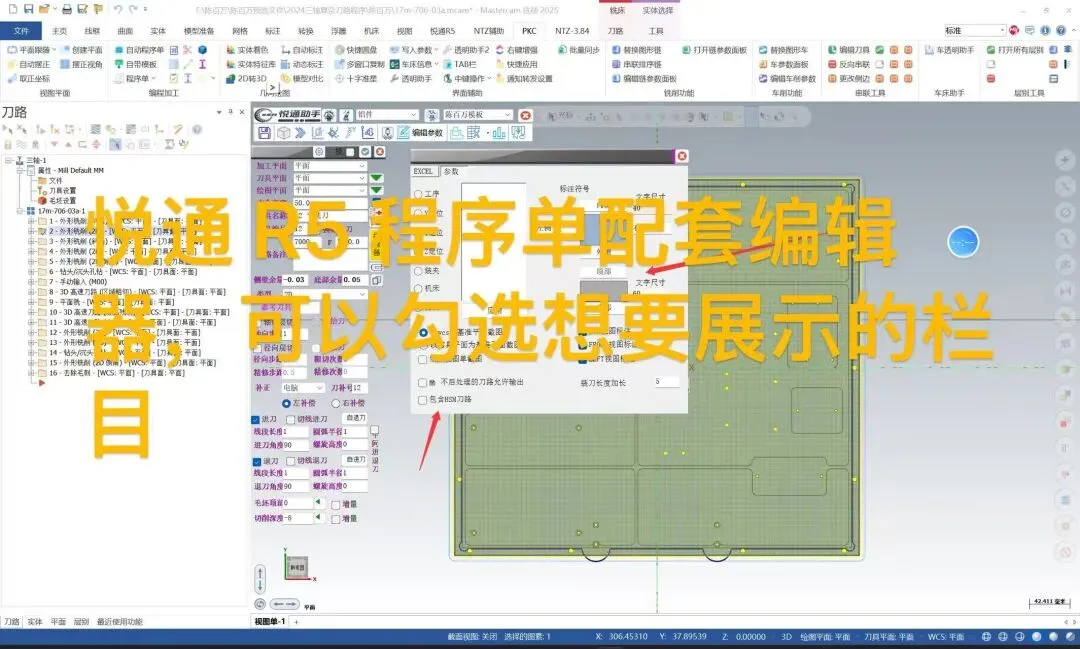Open the 标准 dropdown at top right
This screenshot has height=649, width=1080.
click(x=975, y=30)
